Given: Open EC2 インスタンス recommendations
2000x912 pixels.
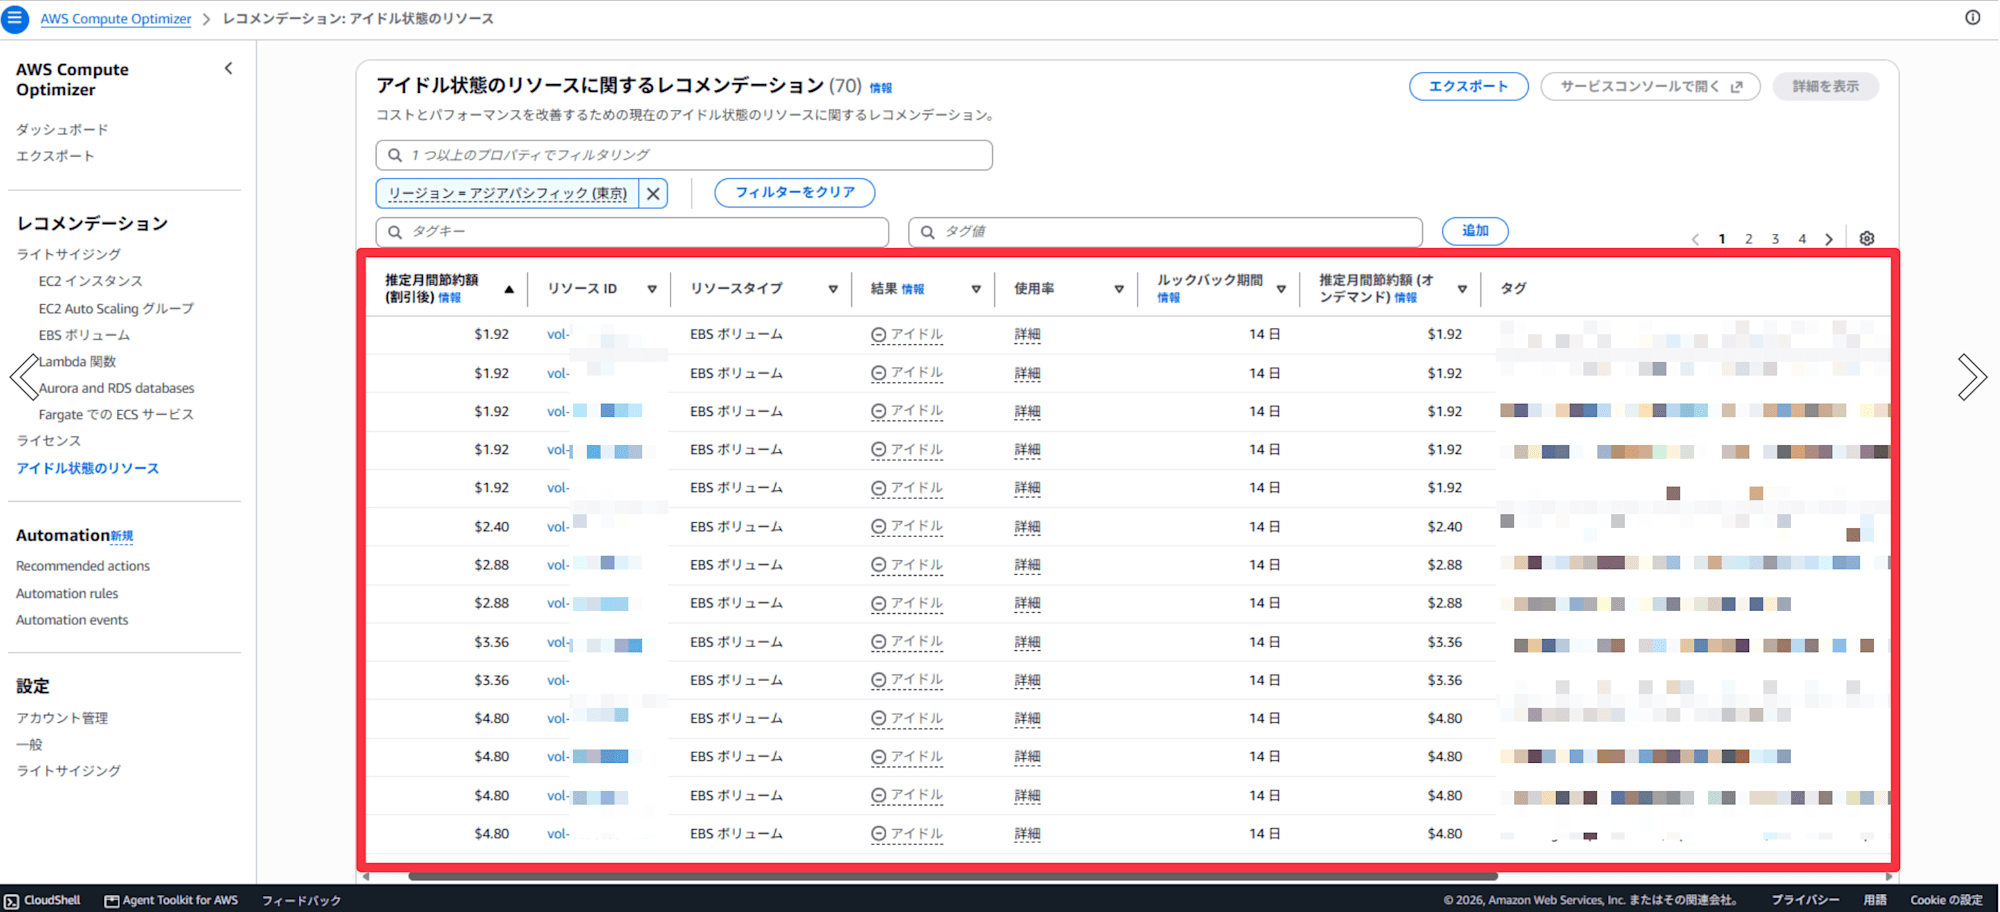Looking at the screenshot, I should 90,281.
